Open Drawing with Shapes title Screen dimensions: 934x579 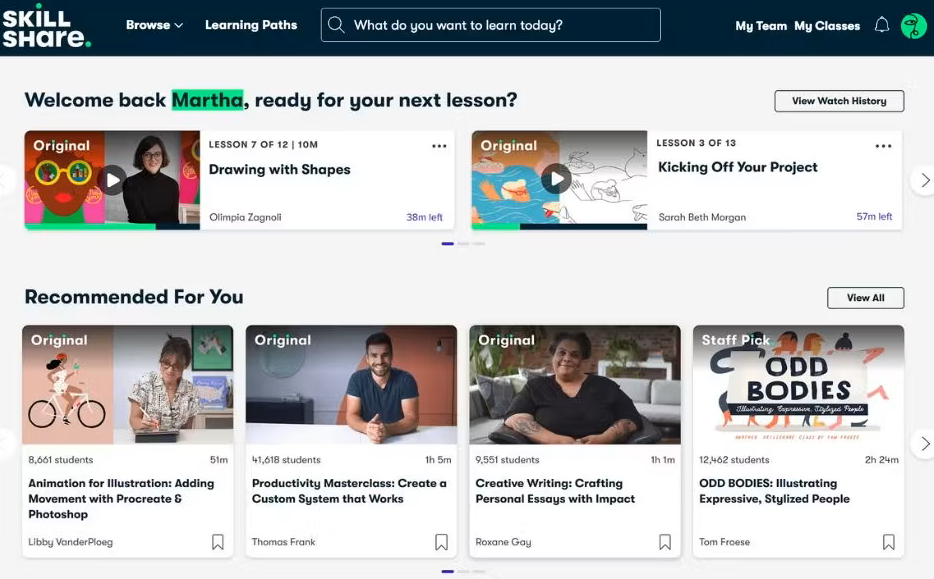279,170
